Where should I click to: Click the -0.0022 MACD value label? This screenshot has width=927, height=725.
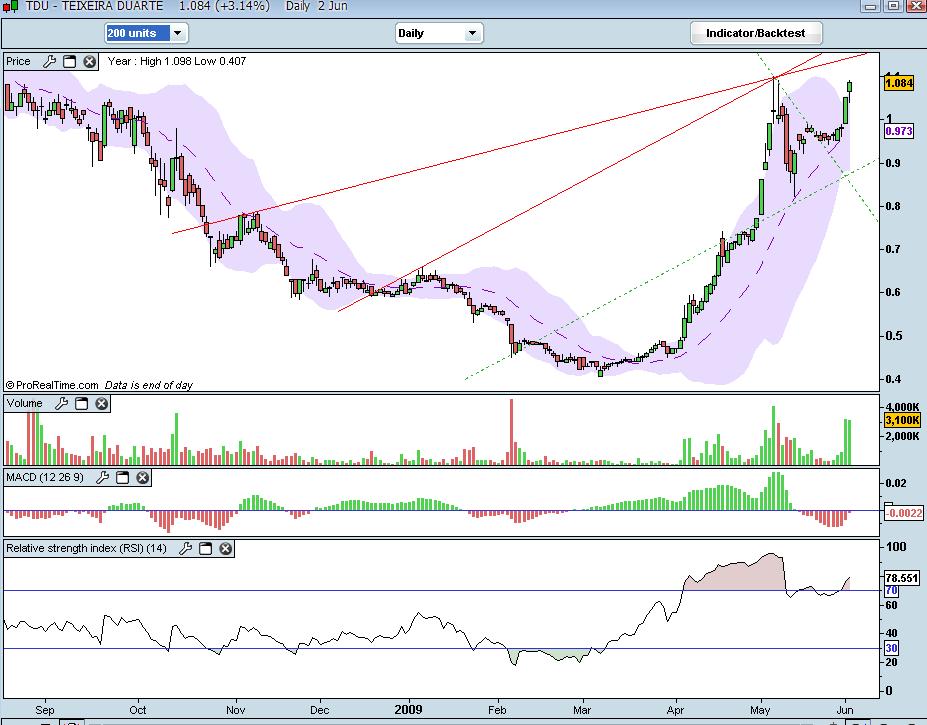[x=903, y=513]
